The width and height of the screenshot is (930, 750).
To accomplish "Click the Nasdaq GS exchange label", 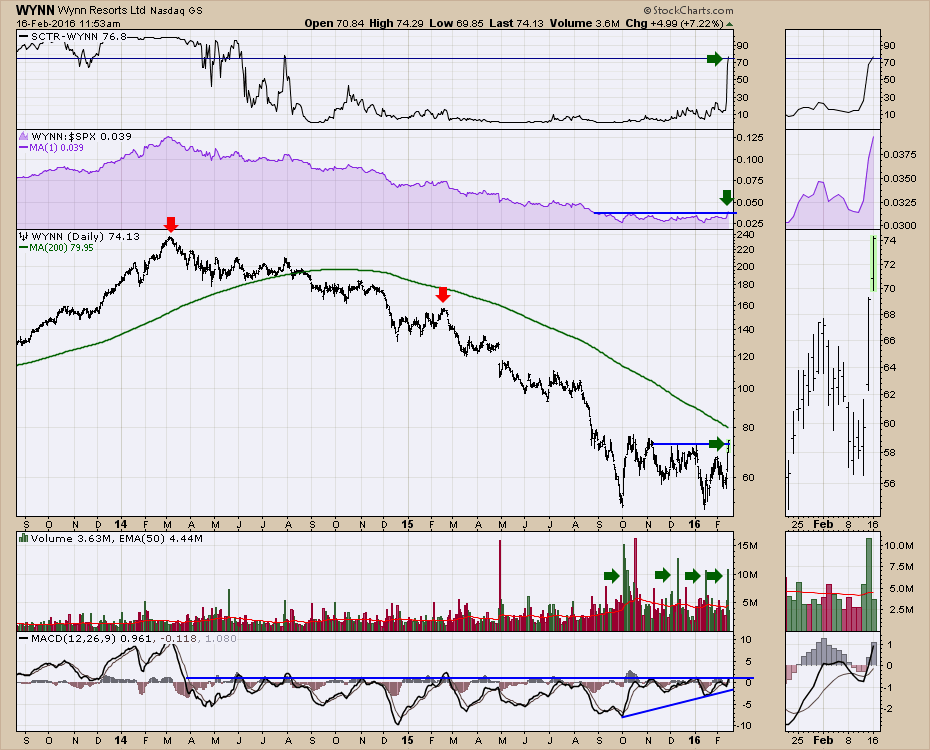I will [x=176, y=11].
